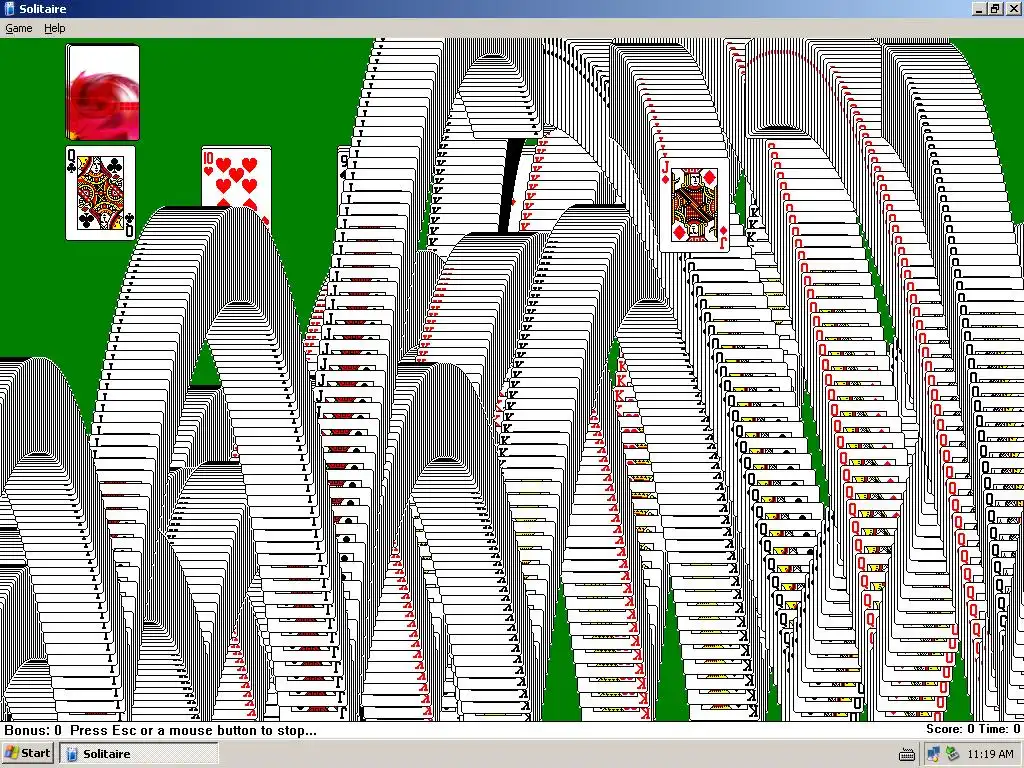
Task: Click the 'Bonus: 0' status text
Action: [x=33, y=730]
